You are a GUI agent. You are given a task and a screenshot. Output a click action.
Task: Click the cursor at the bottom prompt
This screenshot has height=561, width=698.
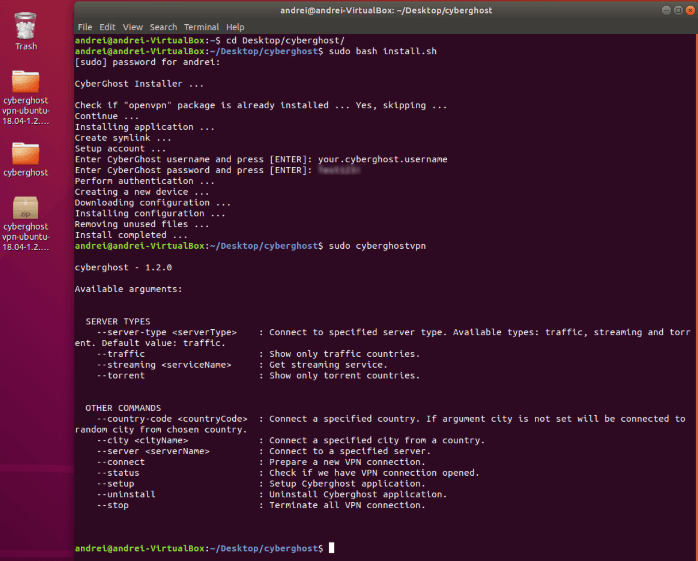331,548
